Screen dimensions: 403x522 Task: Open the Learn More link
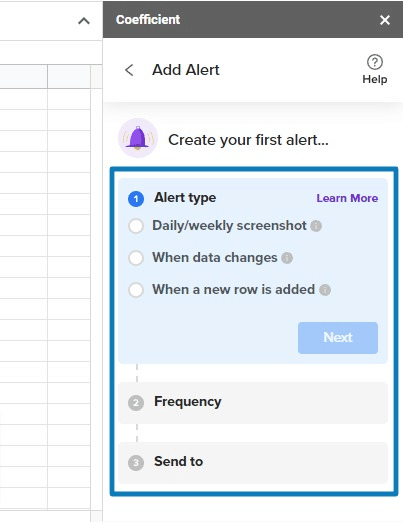tap(347, 198)
